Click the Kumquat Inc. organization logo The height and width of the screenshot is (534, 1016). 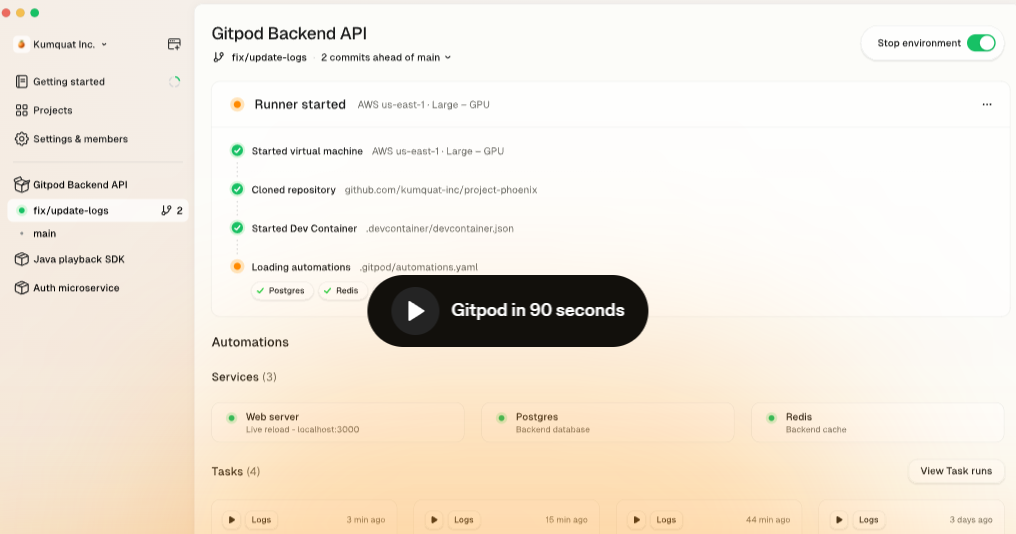pyautogui.click(x=21, y=44)
